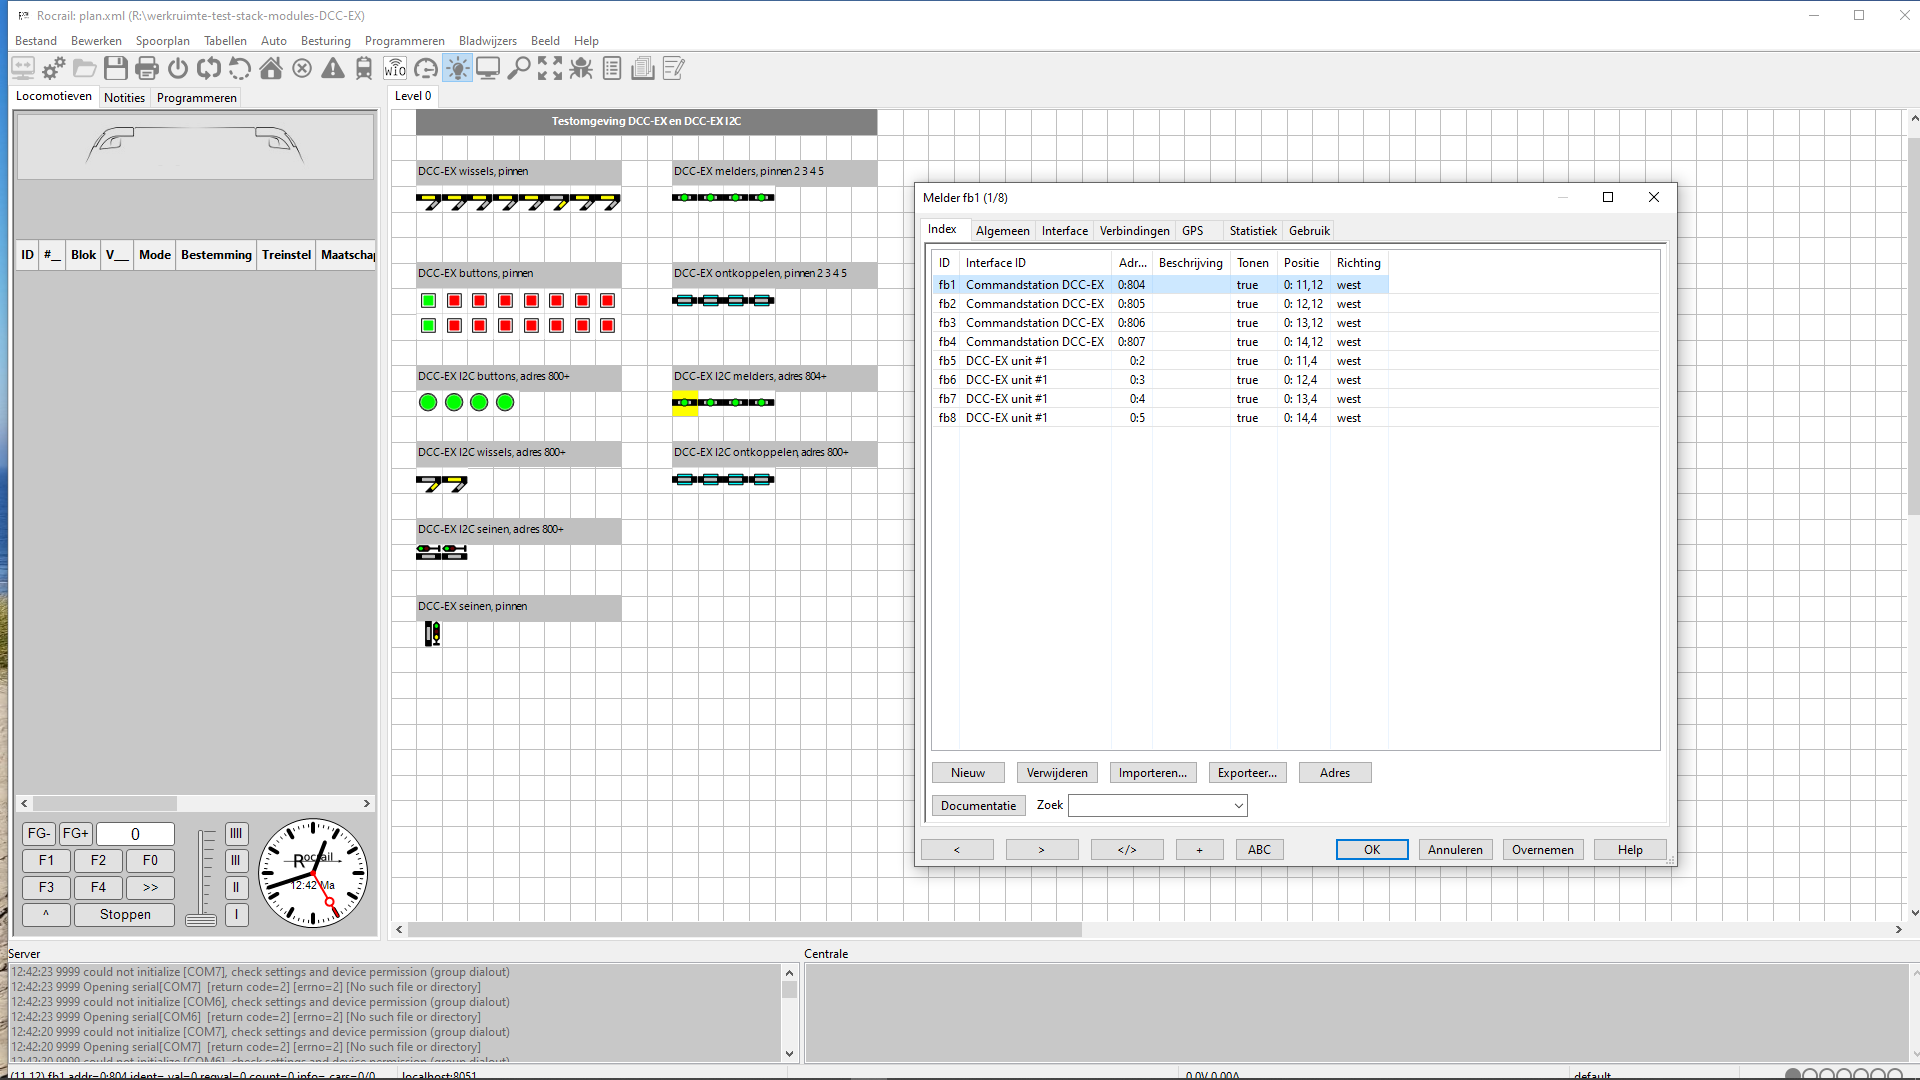Toggle first green I2C round button
Image resolution: width=1920 pixels, height=1080 pixels.
(x=428, y=402)
